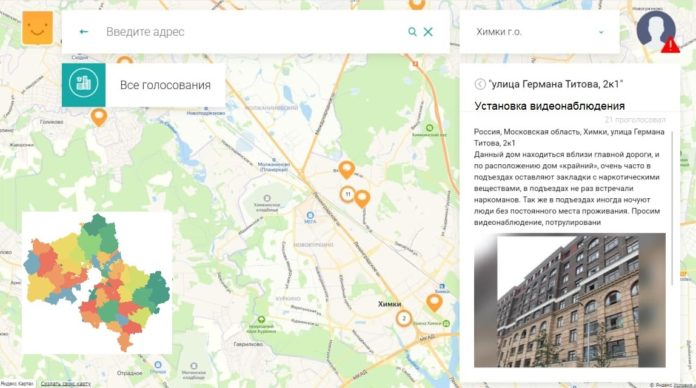This screenshot has height=388, width=696.
Task: Click the orange pin east of the Химки label
Action: click(434, 303)
